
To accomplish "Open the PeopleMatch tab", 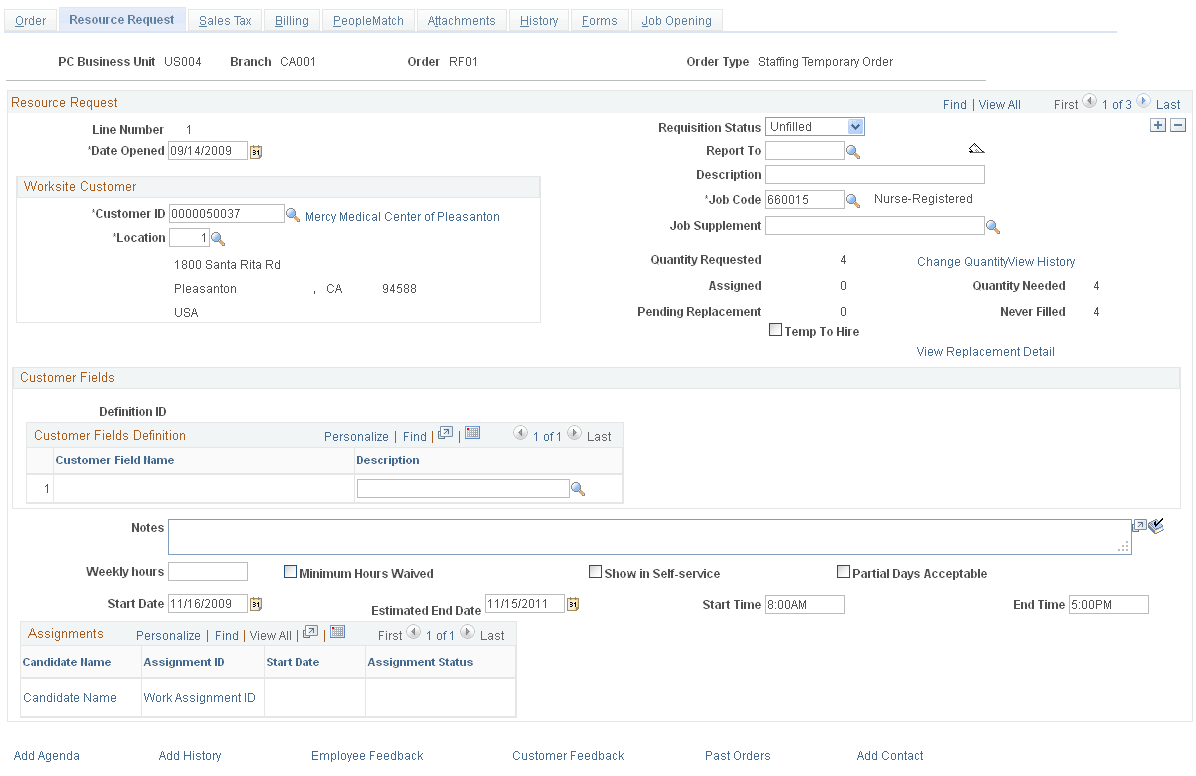I will click(x=368, y=21).
